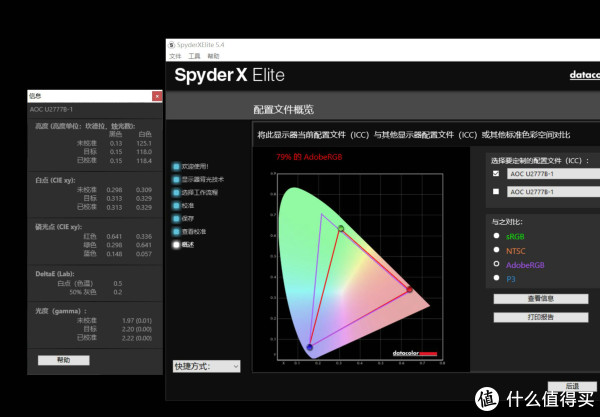Click the 79% 的 AdobeRGB coverage label

(x=309, y=157)
